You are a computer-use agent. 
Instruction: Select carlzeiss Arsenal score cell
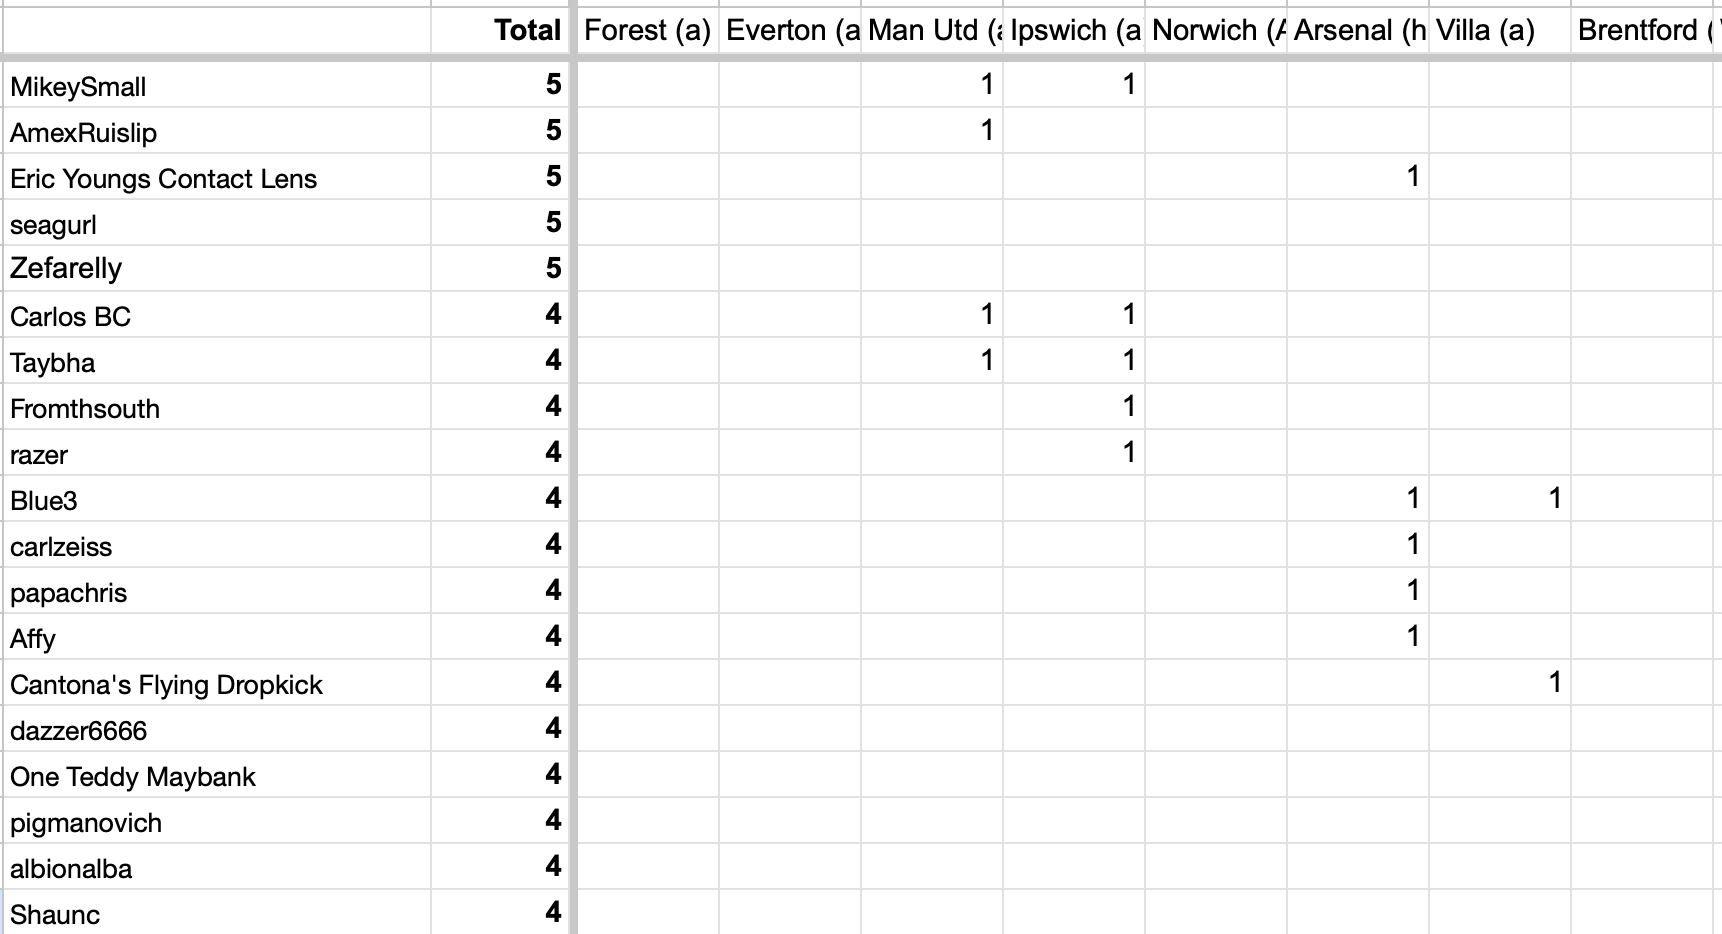pyautogui.click(x=1358, y=545)
